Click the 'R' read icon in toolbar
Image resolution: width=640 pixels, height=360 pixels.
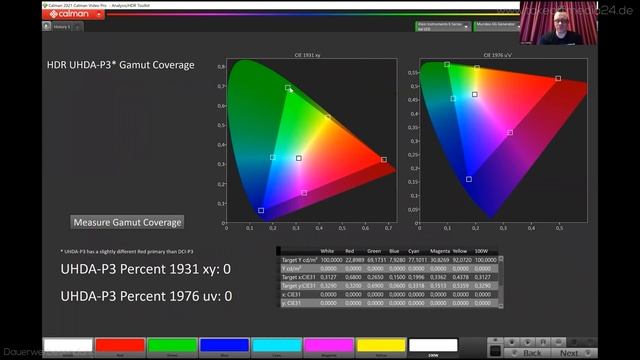pyautogui.click(x=542, y=342)
